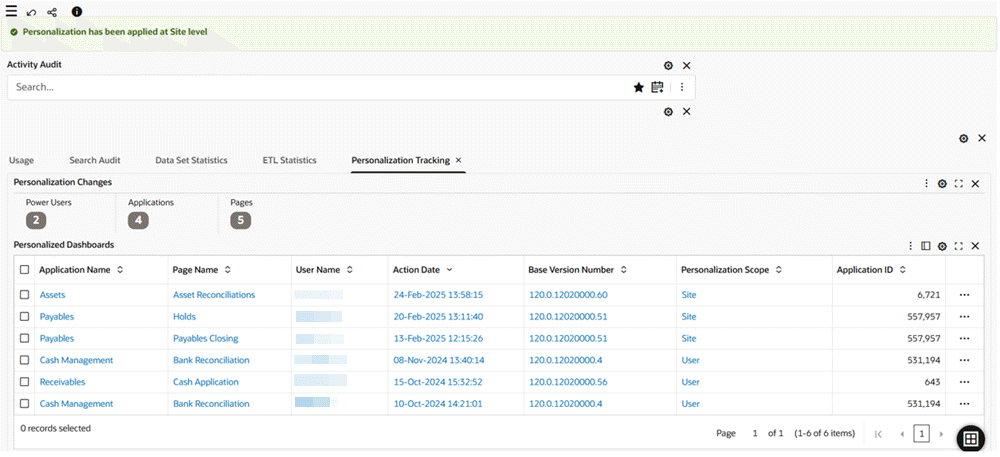Click the star saved searches icon

pos(638,87)
